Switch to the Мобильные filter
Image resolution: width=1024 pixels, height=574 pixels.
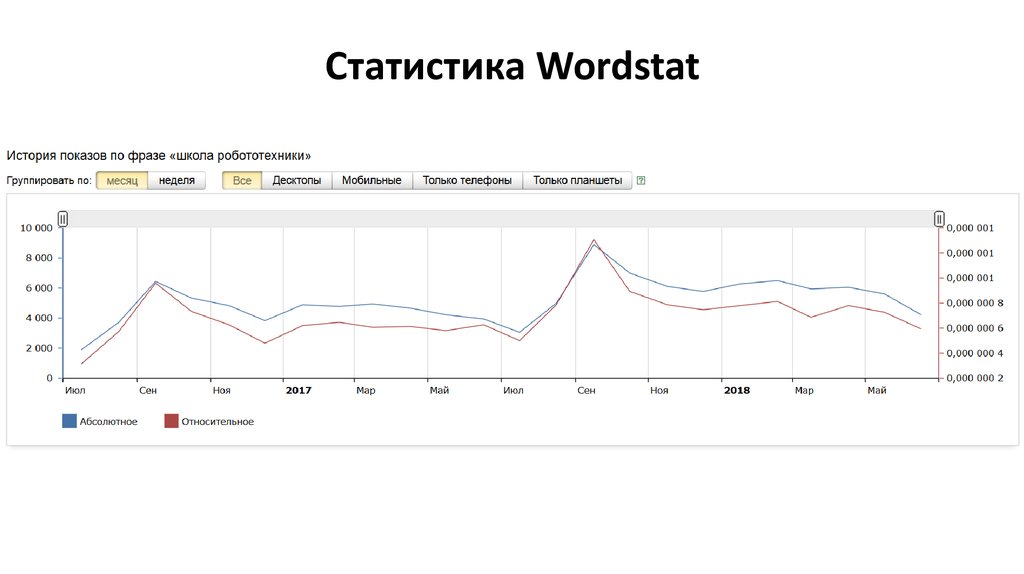[x=372, y=180]
